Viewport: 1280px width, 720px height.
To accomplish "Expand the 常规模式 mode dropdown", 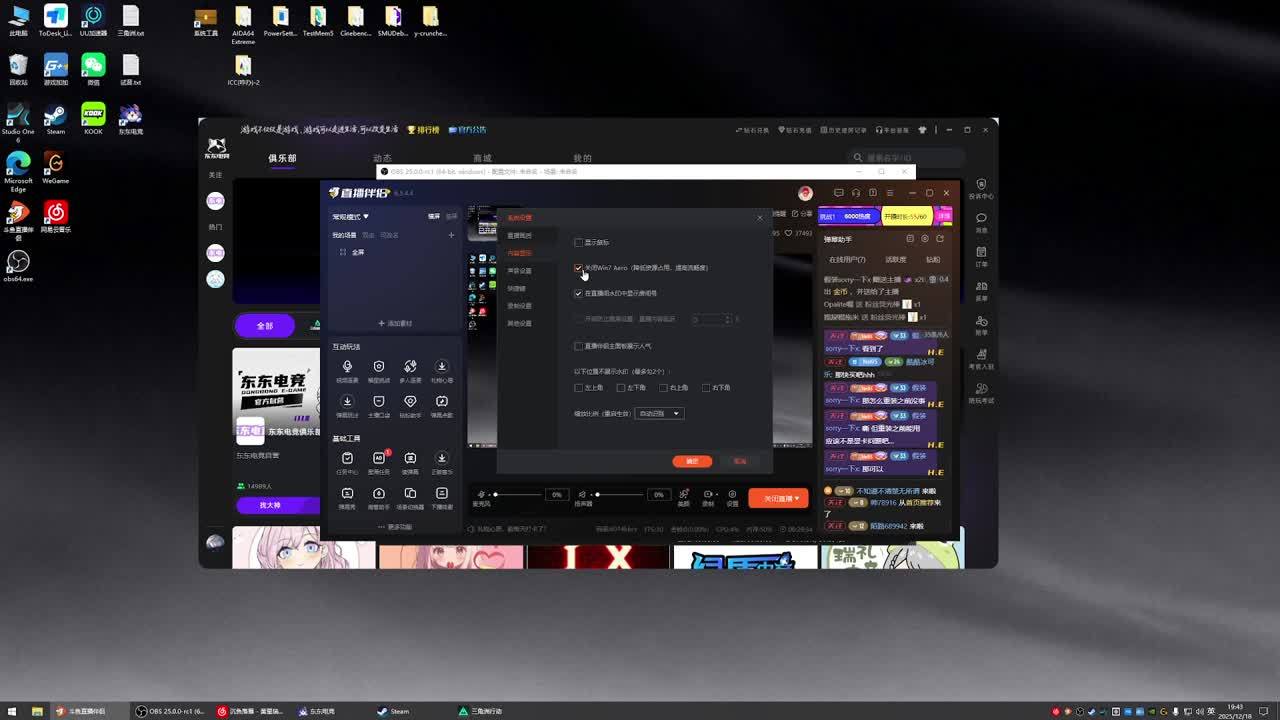I will tap(351, 216).
